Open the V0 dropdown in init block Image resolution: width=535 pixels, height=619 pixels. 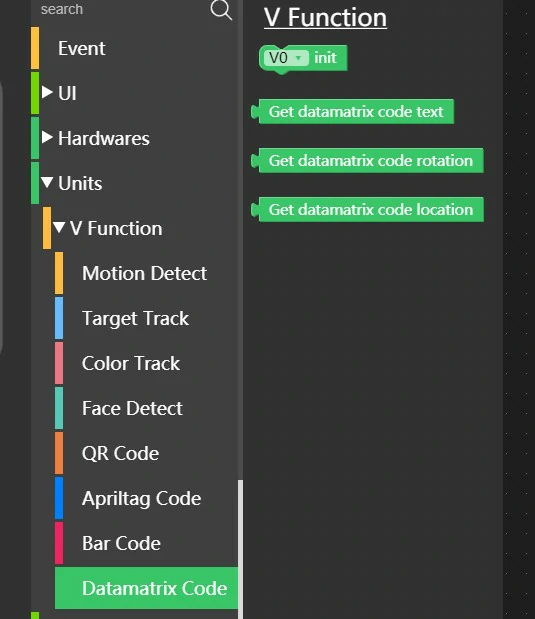(x=286, y=58)
